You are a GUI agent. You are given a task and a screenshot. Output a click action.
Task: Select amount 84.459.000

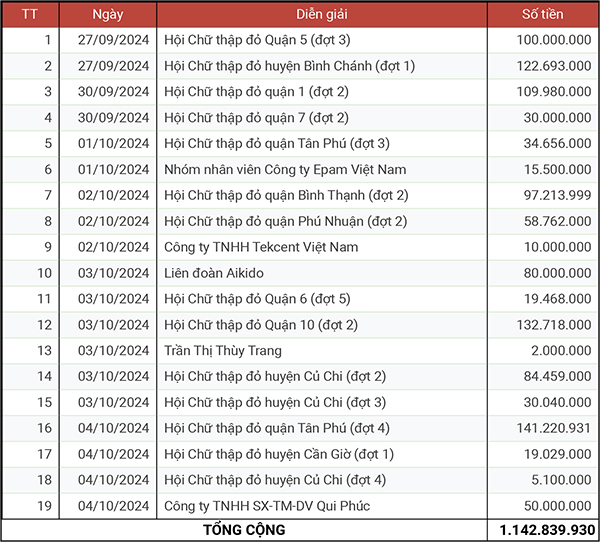(558, 377)
